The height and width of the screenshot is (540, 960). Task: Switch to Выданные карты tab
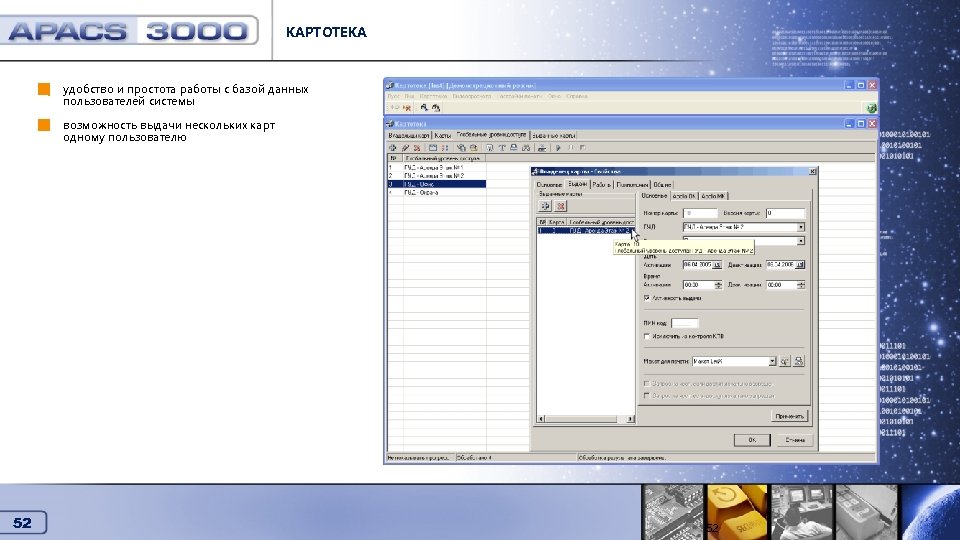(553, 135)
